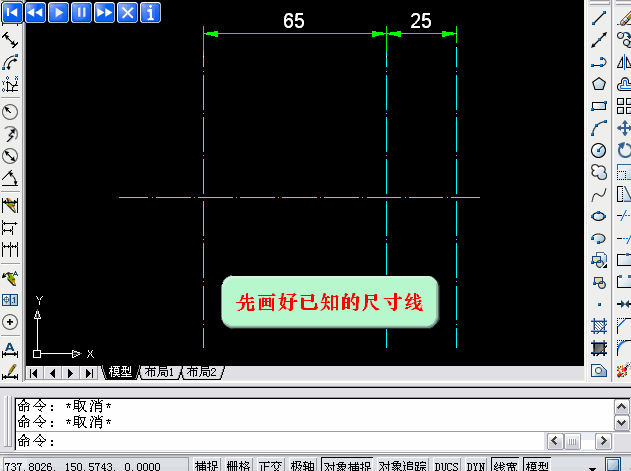631x471 pixels.
Task: Click the rewind playback button
Action: pyautogui.click(x=35, y=12)
